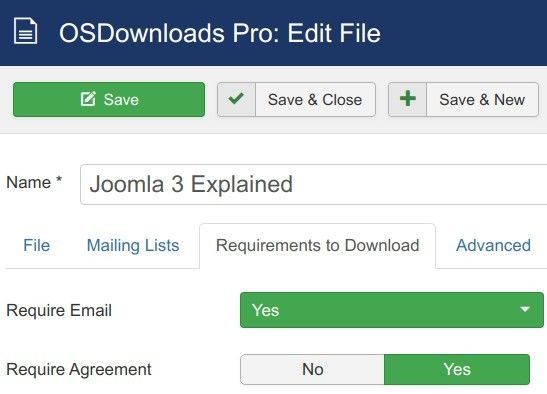The height and width of the screenshot is (394, 547).
Task: Click the pencil edit icon on Save
Action: (88, 99)
